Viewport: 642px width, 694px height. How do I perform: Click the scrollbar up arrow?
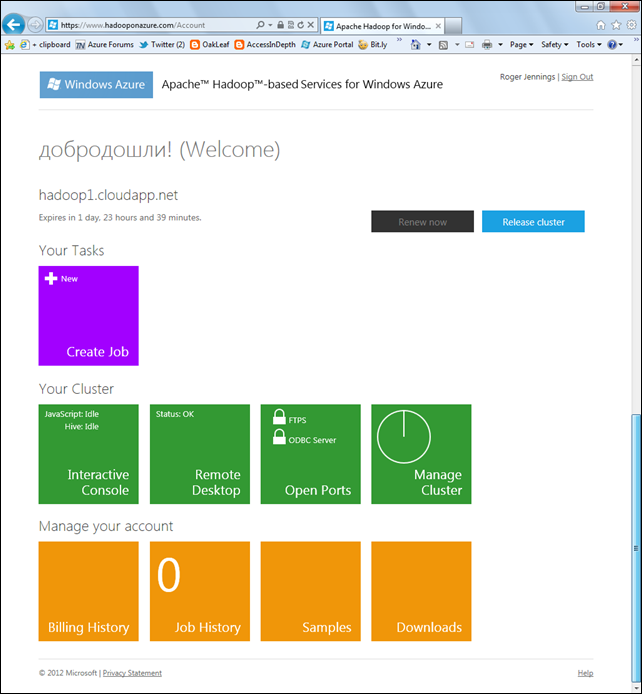636,59
